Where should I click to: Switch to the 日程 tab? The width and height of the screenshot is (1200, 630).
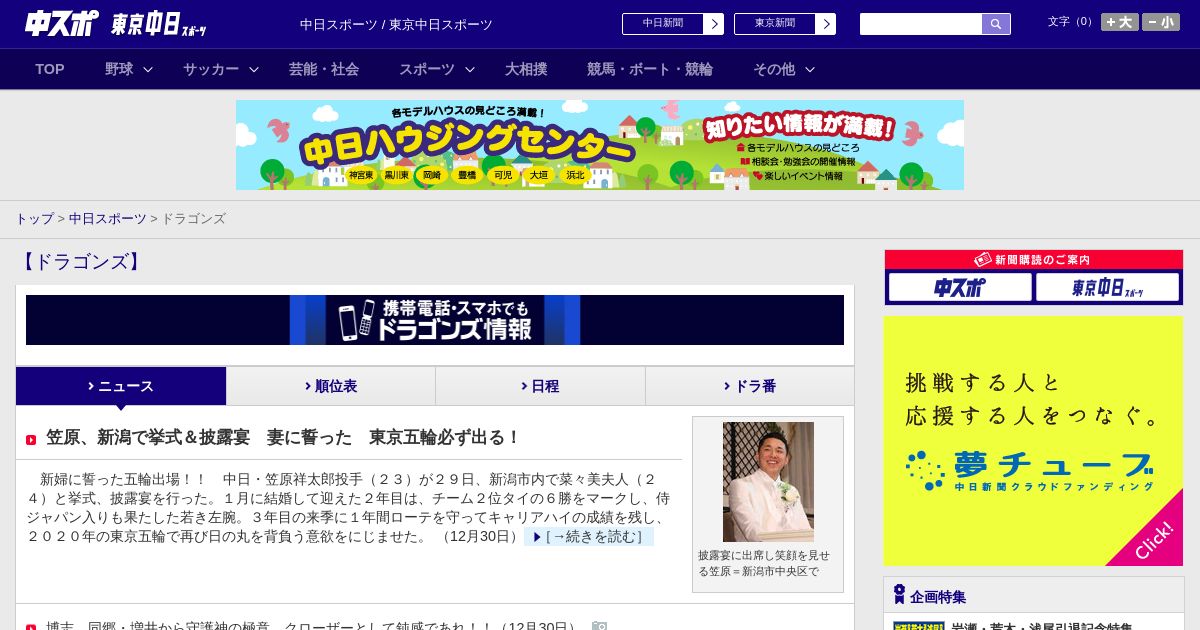540,386
